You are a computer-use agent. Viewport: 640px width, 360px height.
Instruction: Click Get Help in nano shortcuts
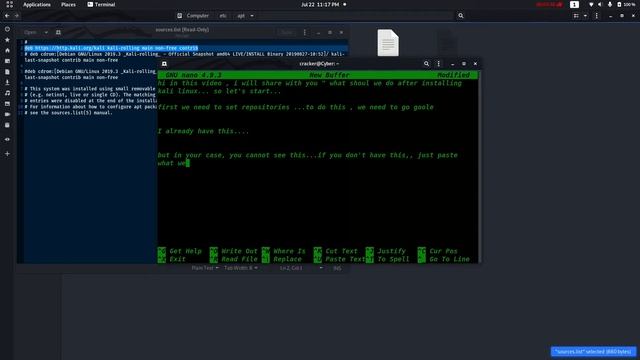(x=180, y=251)
